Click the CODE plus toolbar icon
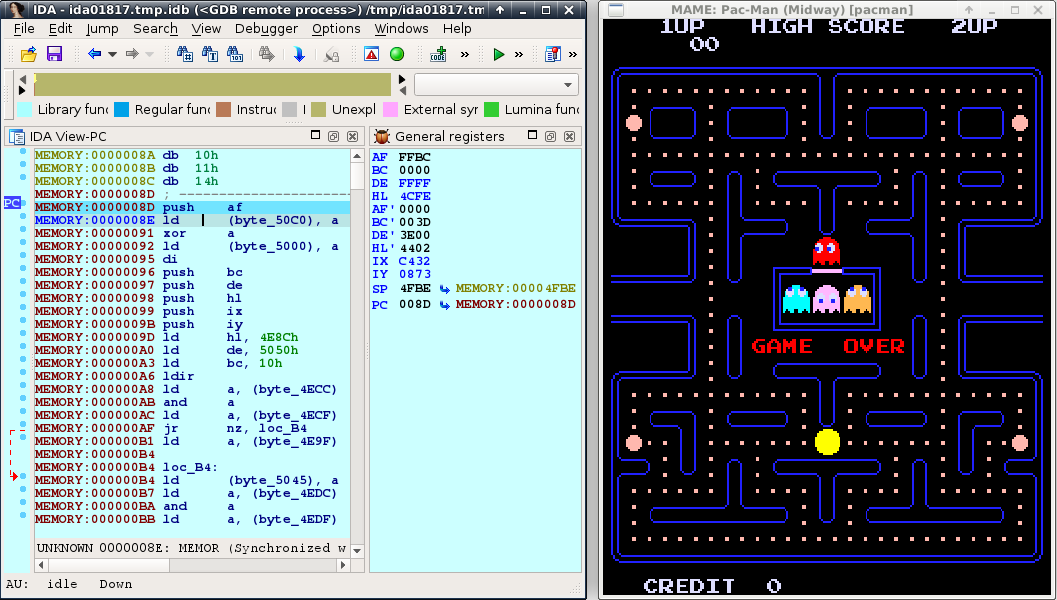Screen dimensions: 1057x600 click(439, 55)
